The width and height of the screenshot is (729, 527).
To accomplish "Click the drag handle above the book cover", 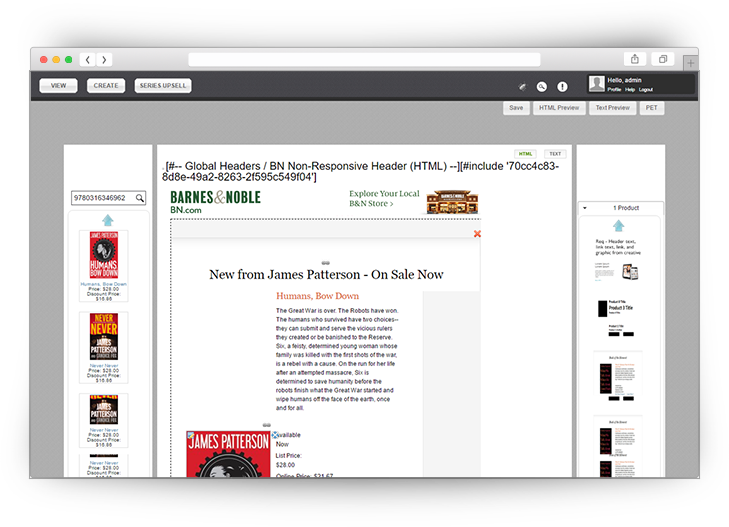I will [x=267, y=425].
